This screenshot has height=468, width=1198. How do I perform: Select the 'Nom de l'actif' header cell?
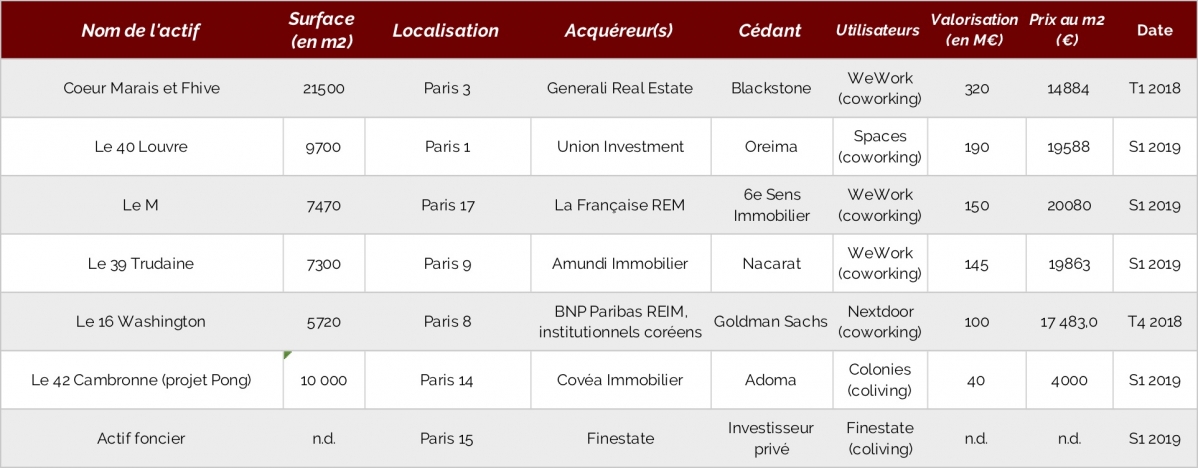pyautogui.click(x=141, y=31)
